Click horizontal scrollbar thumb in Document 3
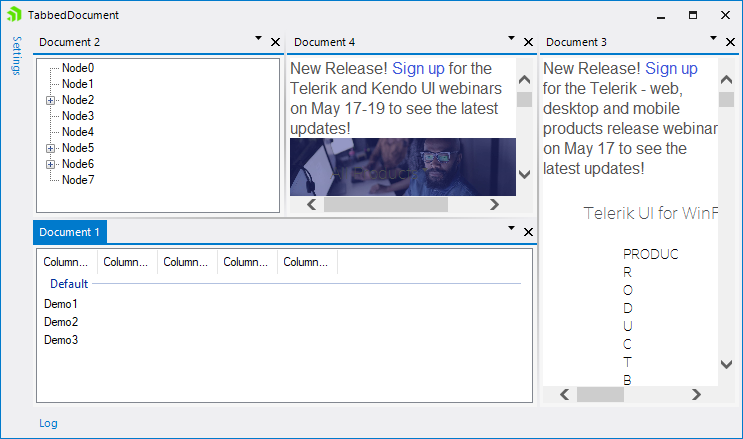Screen dimensions: 743x439 600,394
